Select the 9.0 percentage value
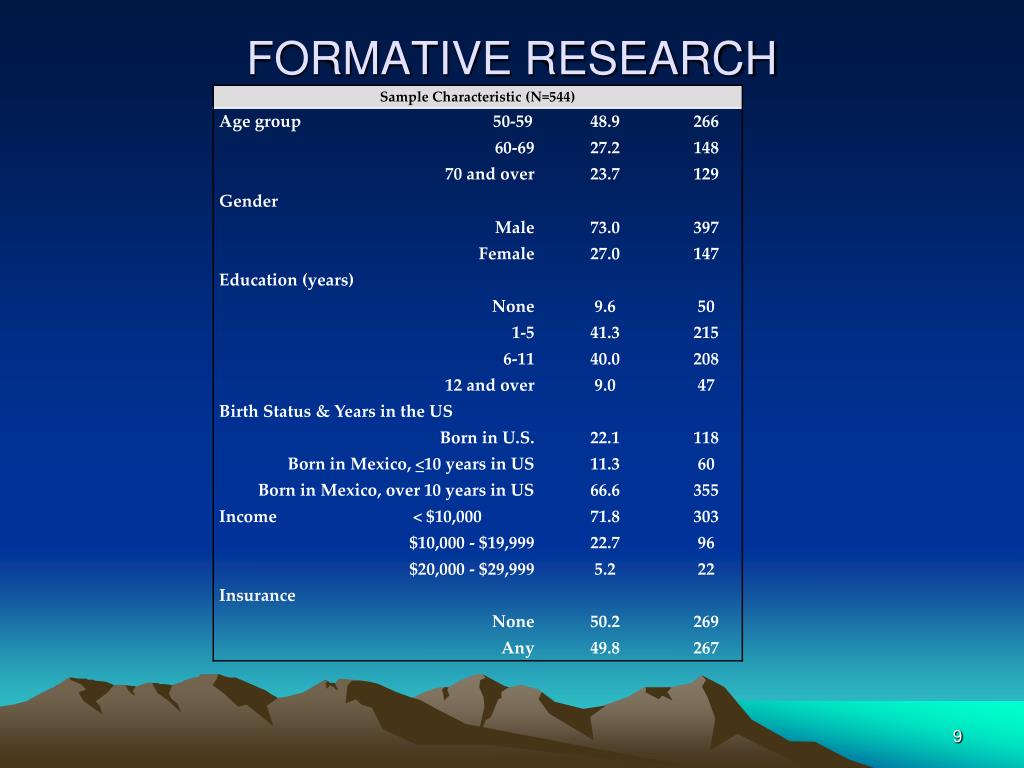Viewport: 1024px width, 768px height. 605,385
